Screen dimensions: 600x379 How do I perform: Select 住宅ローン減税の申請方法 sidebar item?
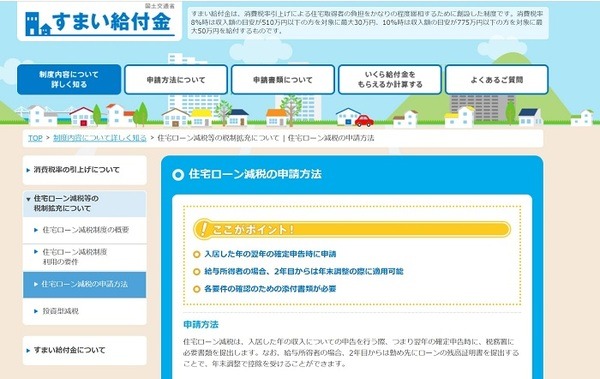(85, 284)
